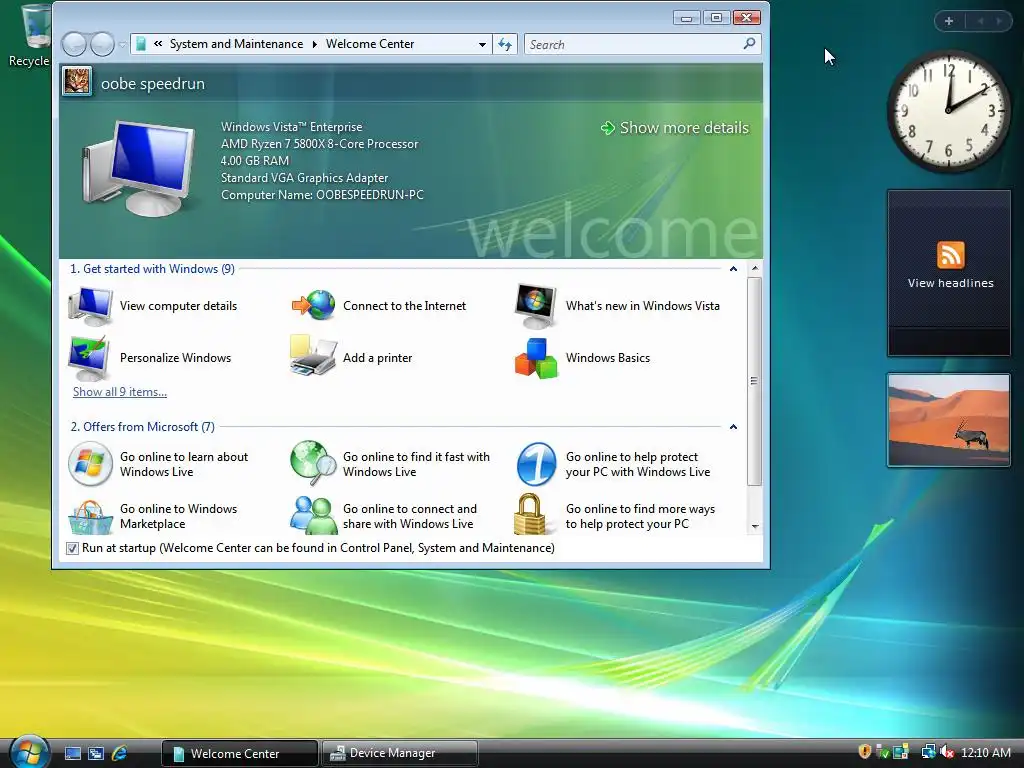Click the taskbar clock showing 12:10 AM
Viewport: 1024px width, 768px height.
click(x=985, y=753)
